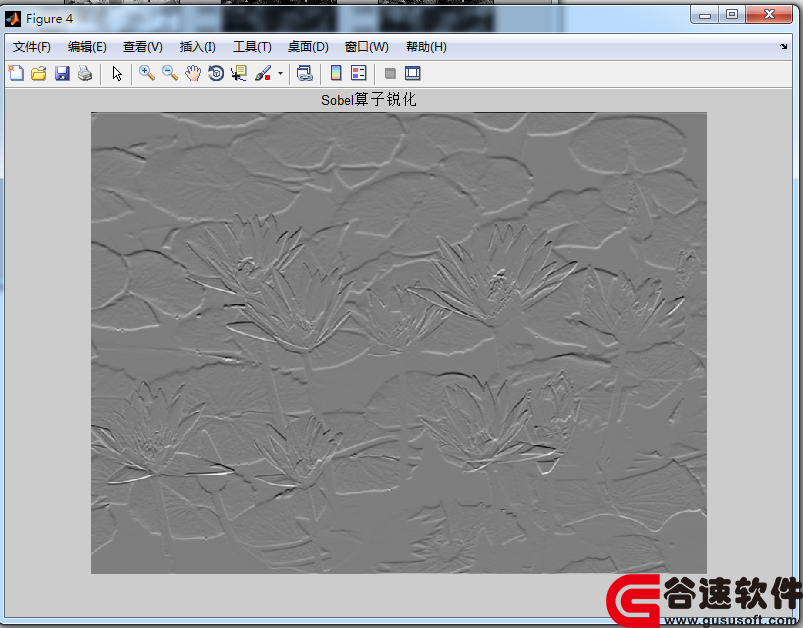
Task: Select the Brush data tool
Action: point(263,73)
